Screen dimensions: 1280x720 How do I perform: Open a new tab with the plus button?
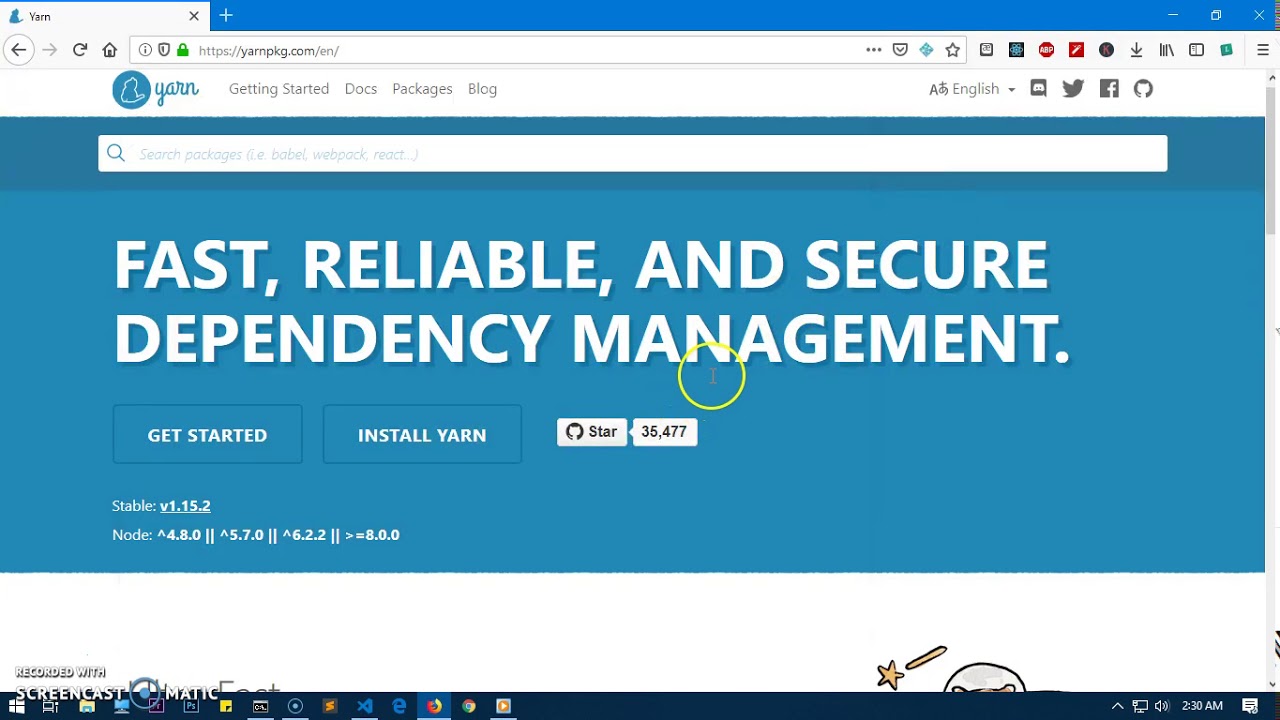coord(226,16)
